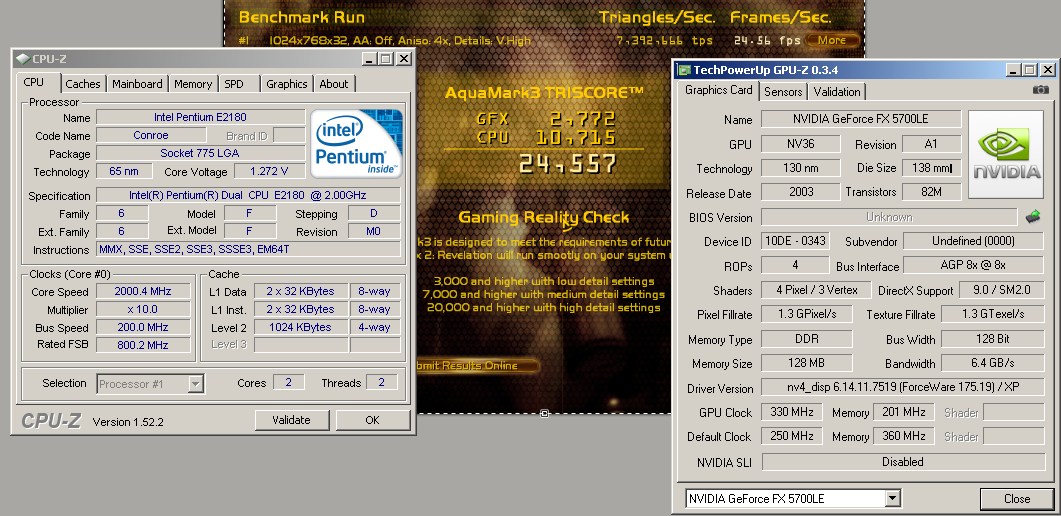Open the About tab in CPU-Z
This screenshot has width=1061, height=516.
pos(334,84)
